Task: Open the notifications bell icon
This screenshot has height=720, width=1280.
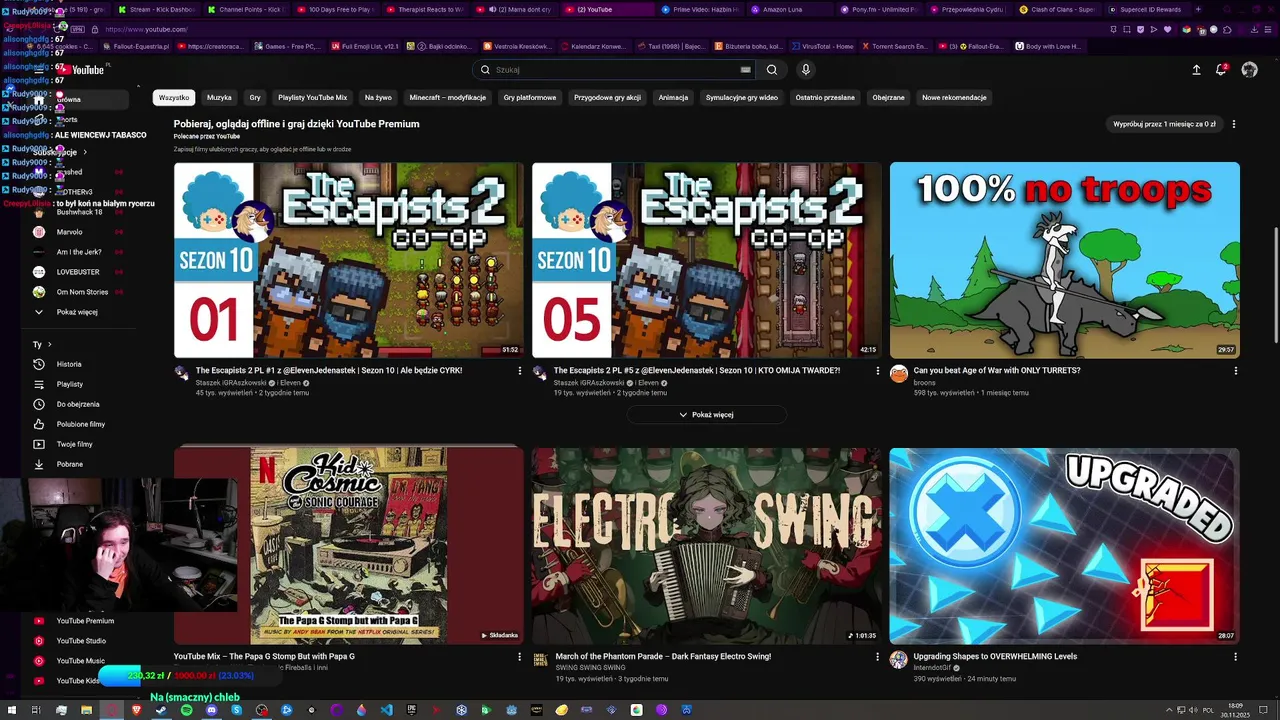Action: pos(1221,70)
